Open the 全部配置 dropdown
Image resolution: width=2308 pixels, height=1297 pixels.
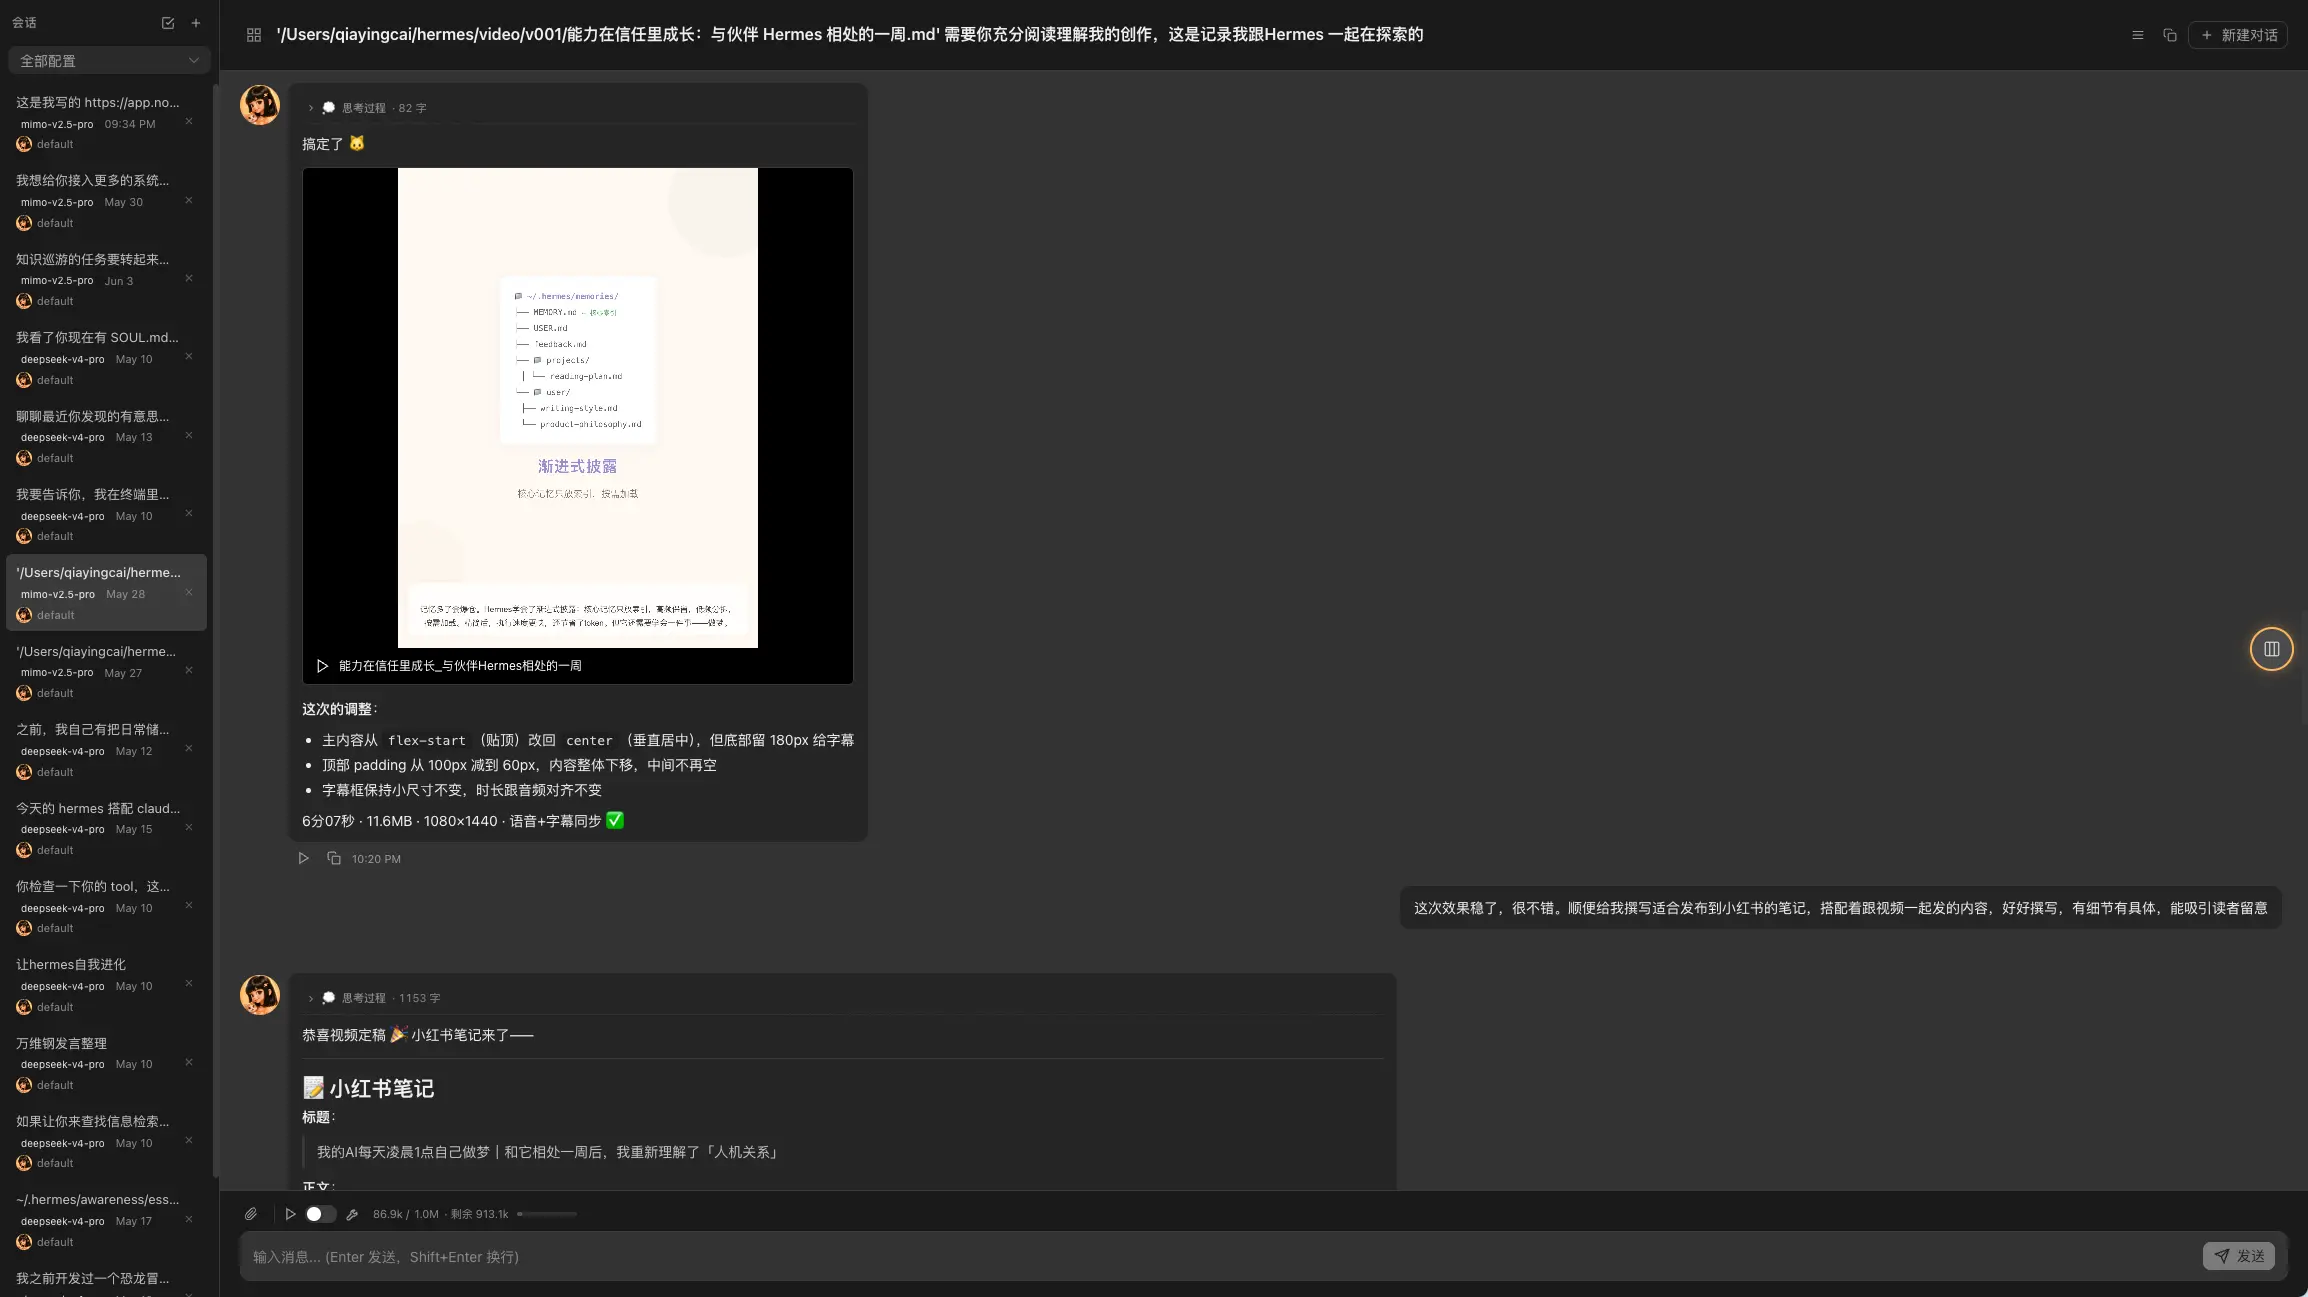[109, 61]
